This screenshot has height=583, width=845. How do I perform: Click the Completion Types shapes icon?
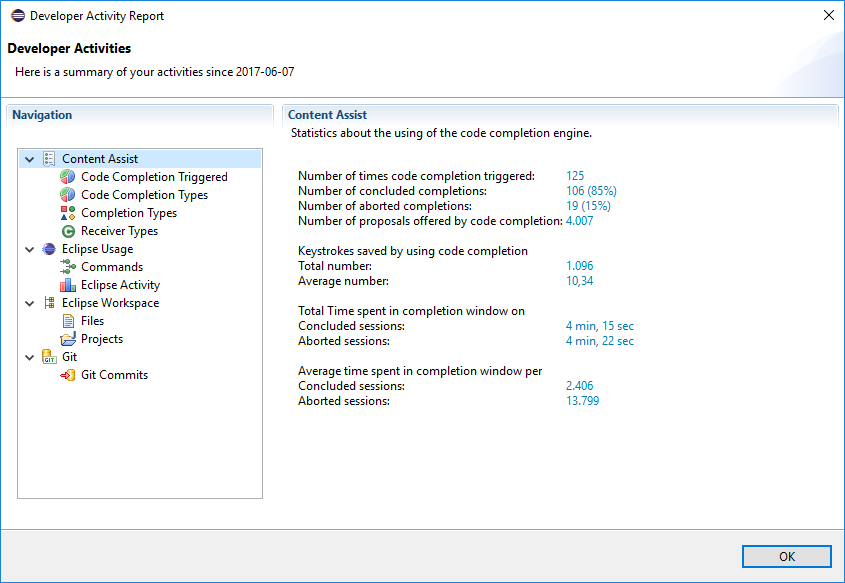(68, 213)
